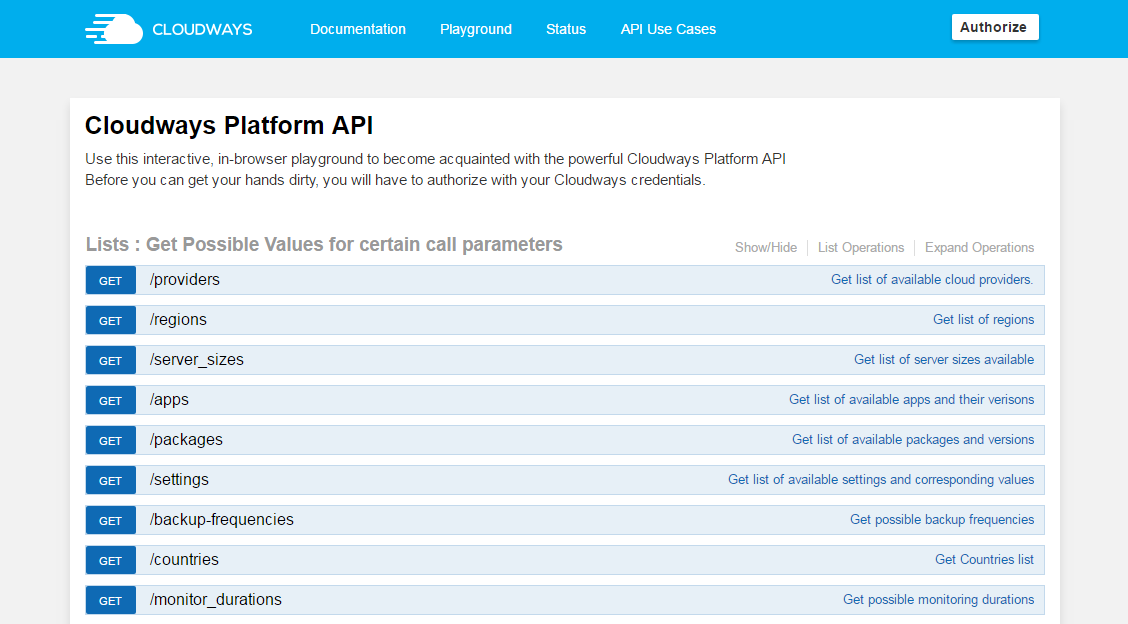
Task: Click 'Get possible monitoring durations' description
Action: [x=939, y=600]
